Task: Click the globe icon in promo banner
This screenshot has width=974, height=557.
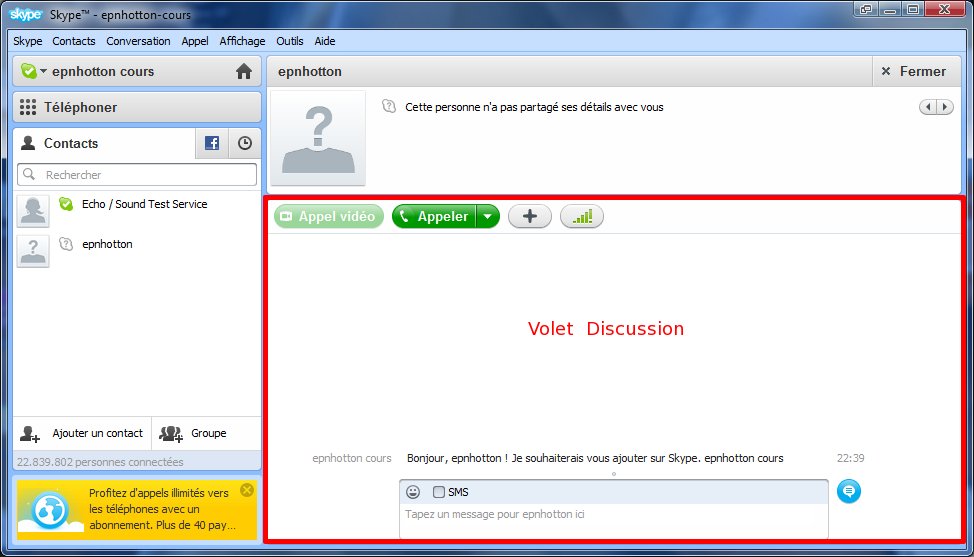Action: click(50, 511)
